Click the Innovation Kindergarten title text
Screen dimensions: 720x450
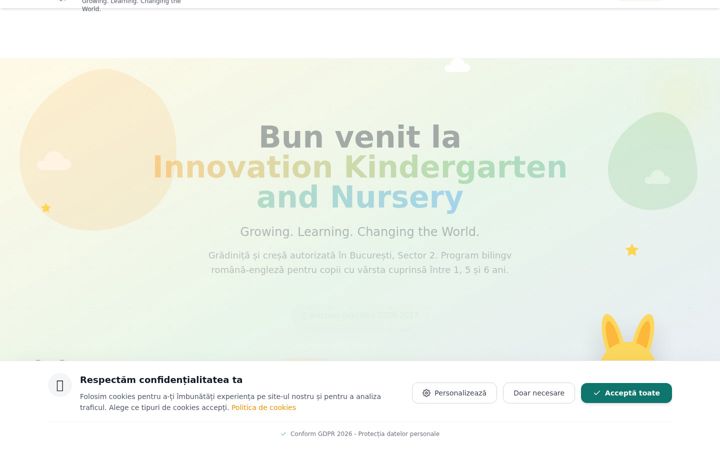click(x=360, y=167)
